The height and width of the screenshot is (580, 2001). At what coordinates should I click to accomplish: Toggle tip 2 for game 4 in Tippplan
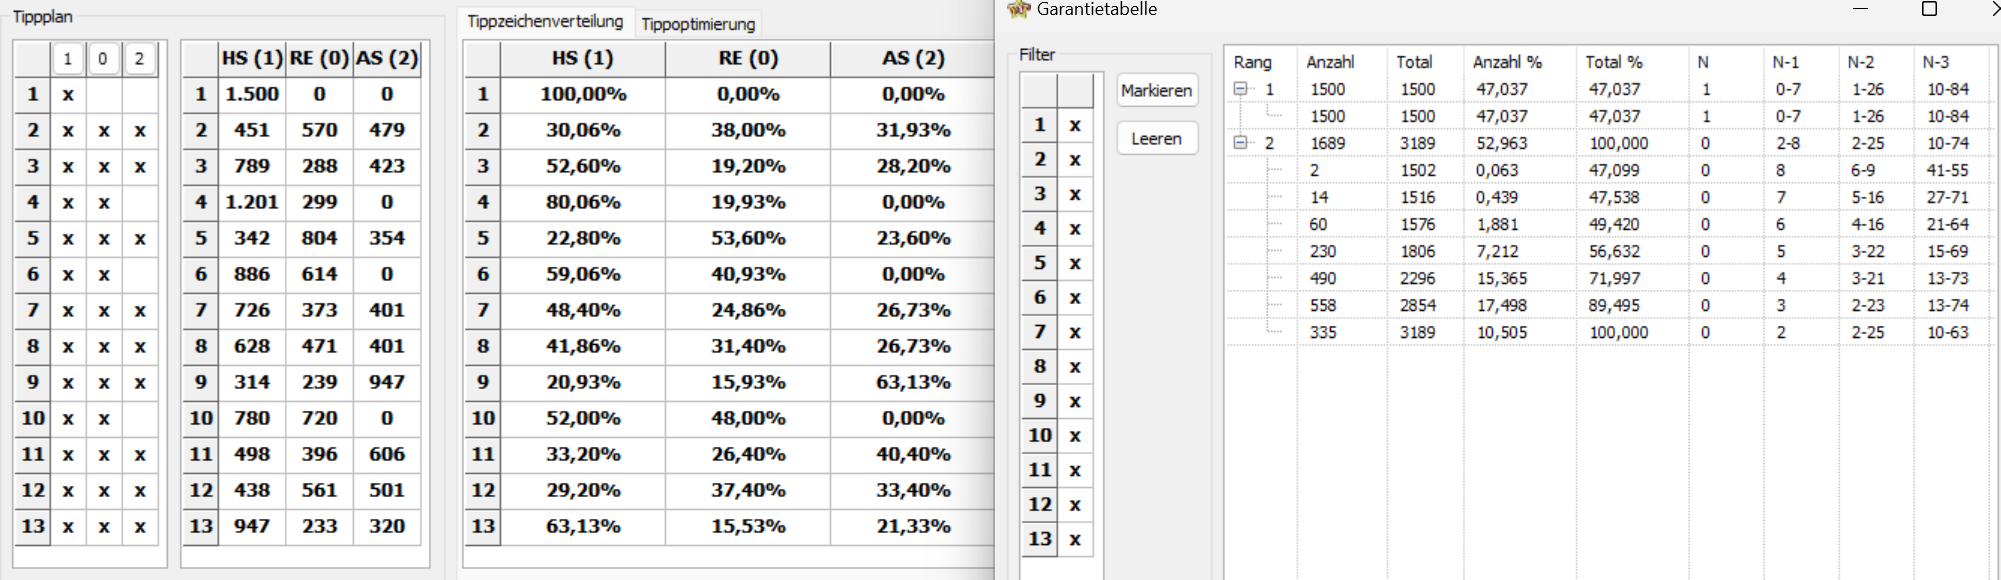tap(140, 202)
